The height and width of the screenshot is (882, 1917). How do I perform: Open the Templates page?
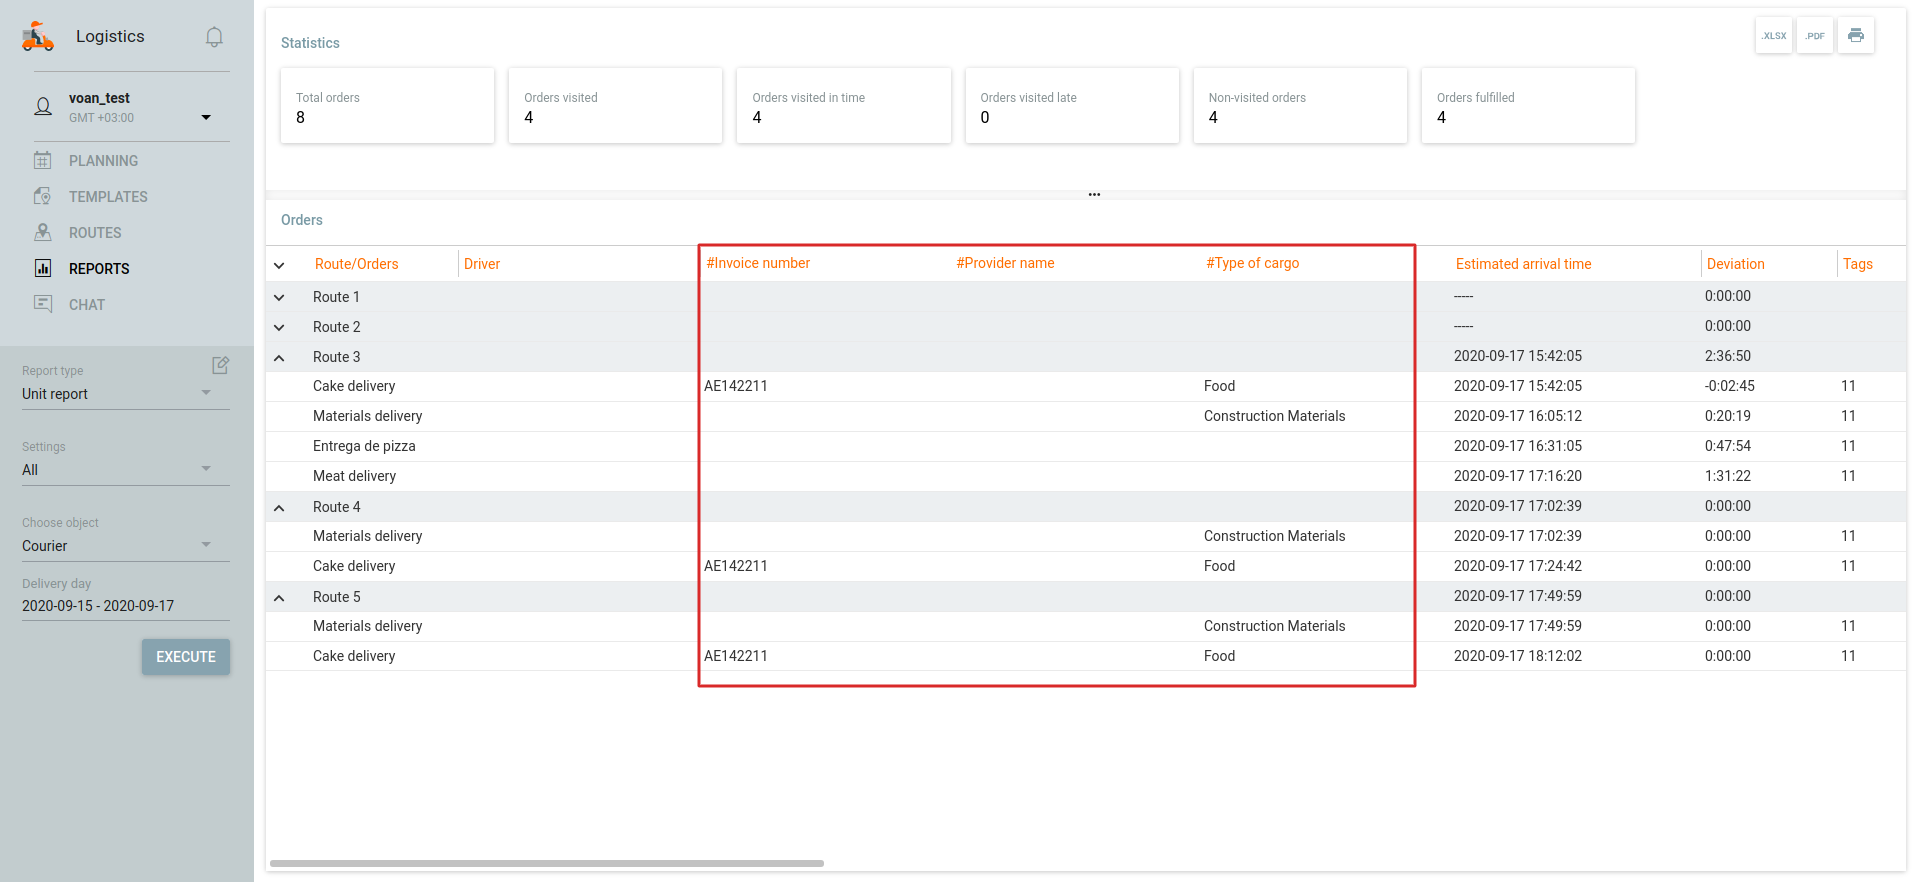pos(108,197)
